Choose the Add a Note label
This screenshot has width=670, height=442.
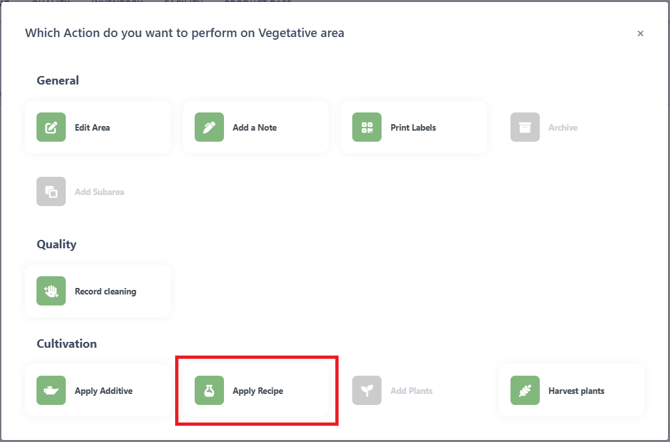tap(254, 127)
